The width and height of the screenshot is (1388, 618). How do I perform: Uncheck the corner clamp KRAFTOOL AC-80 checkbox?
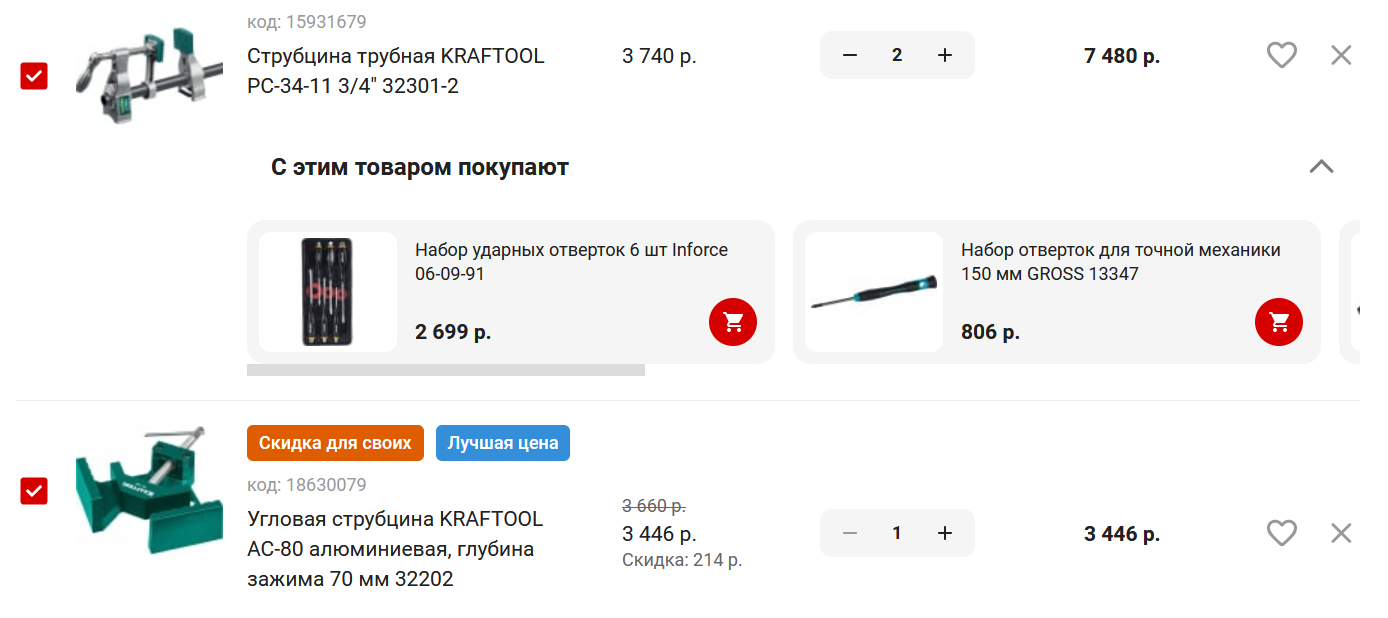pyautogui.click(x=34, y=491)
